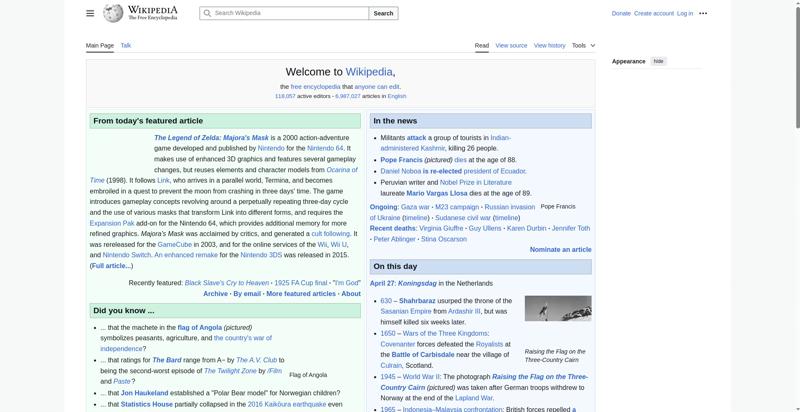Click the attack link in news
Image resolution: width=800 pixels, height=412 pixels.
pos(416,138)
